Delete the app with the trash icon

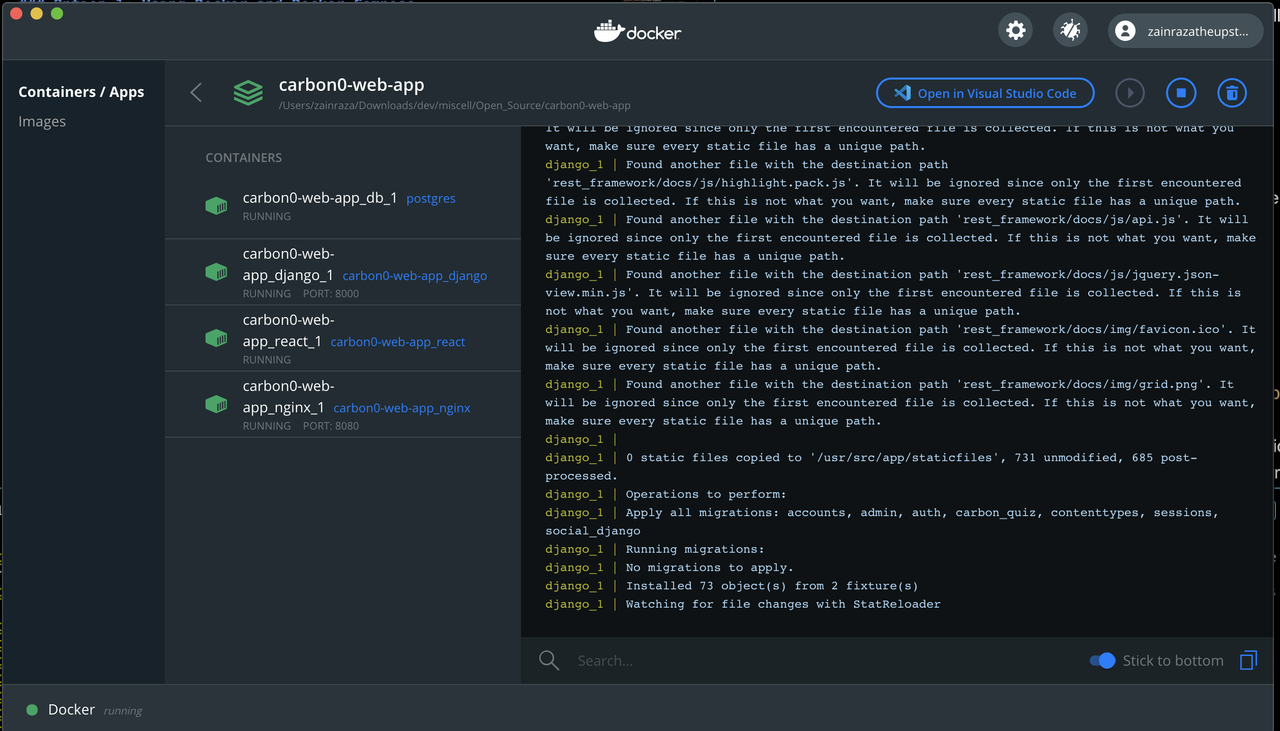click(1231, 92)
